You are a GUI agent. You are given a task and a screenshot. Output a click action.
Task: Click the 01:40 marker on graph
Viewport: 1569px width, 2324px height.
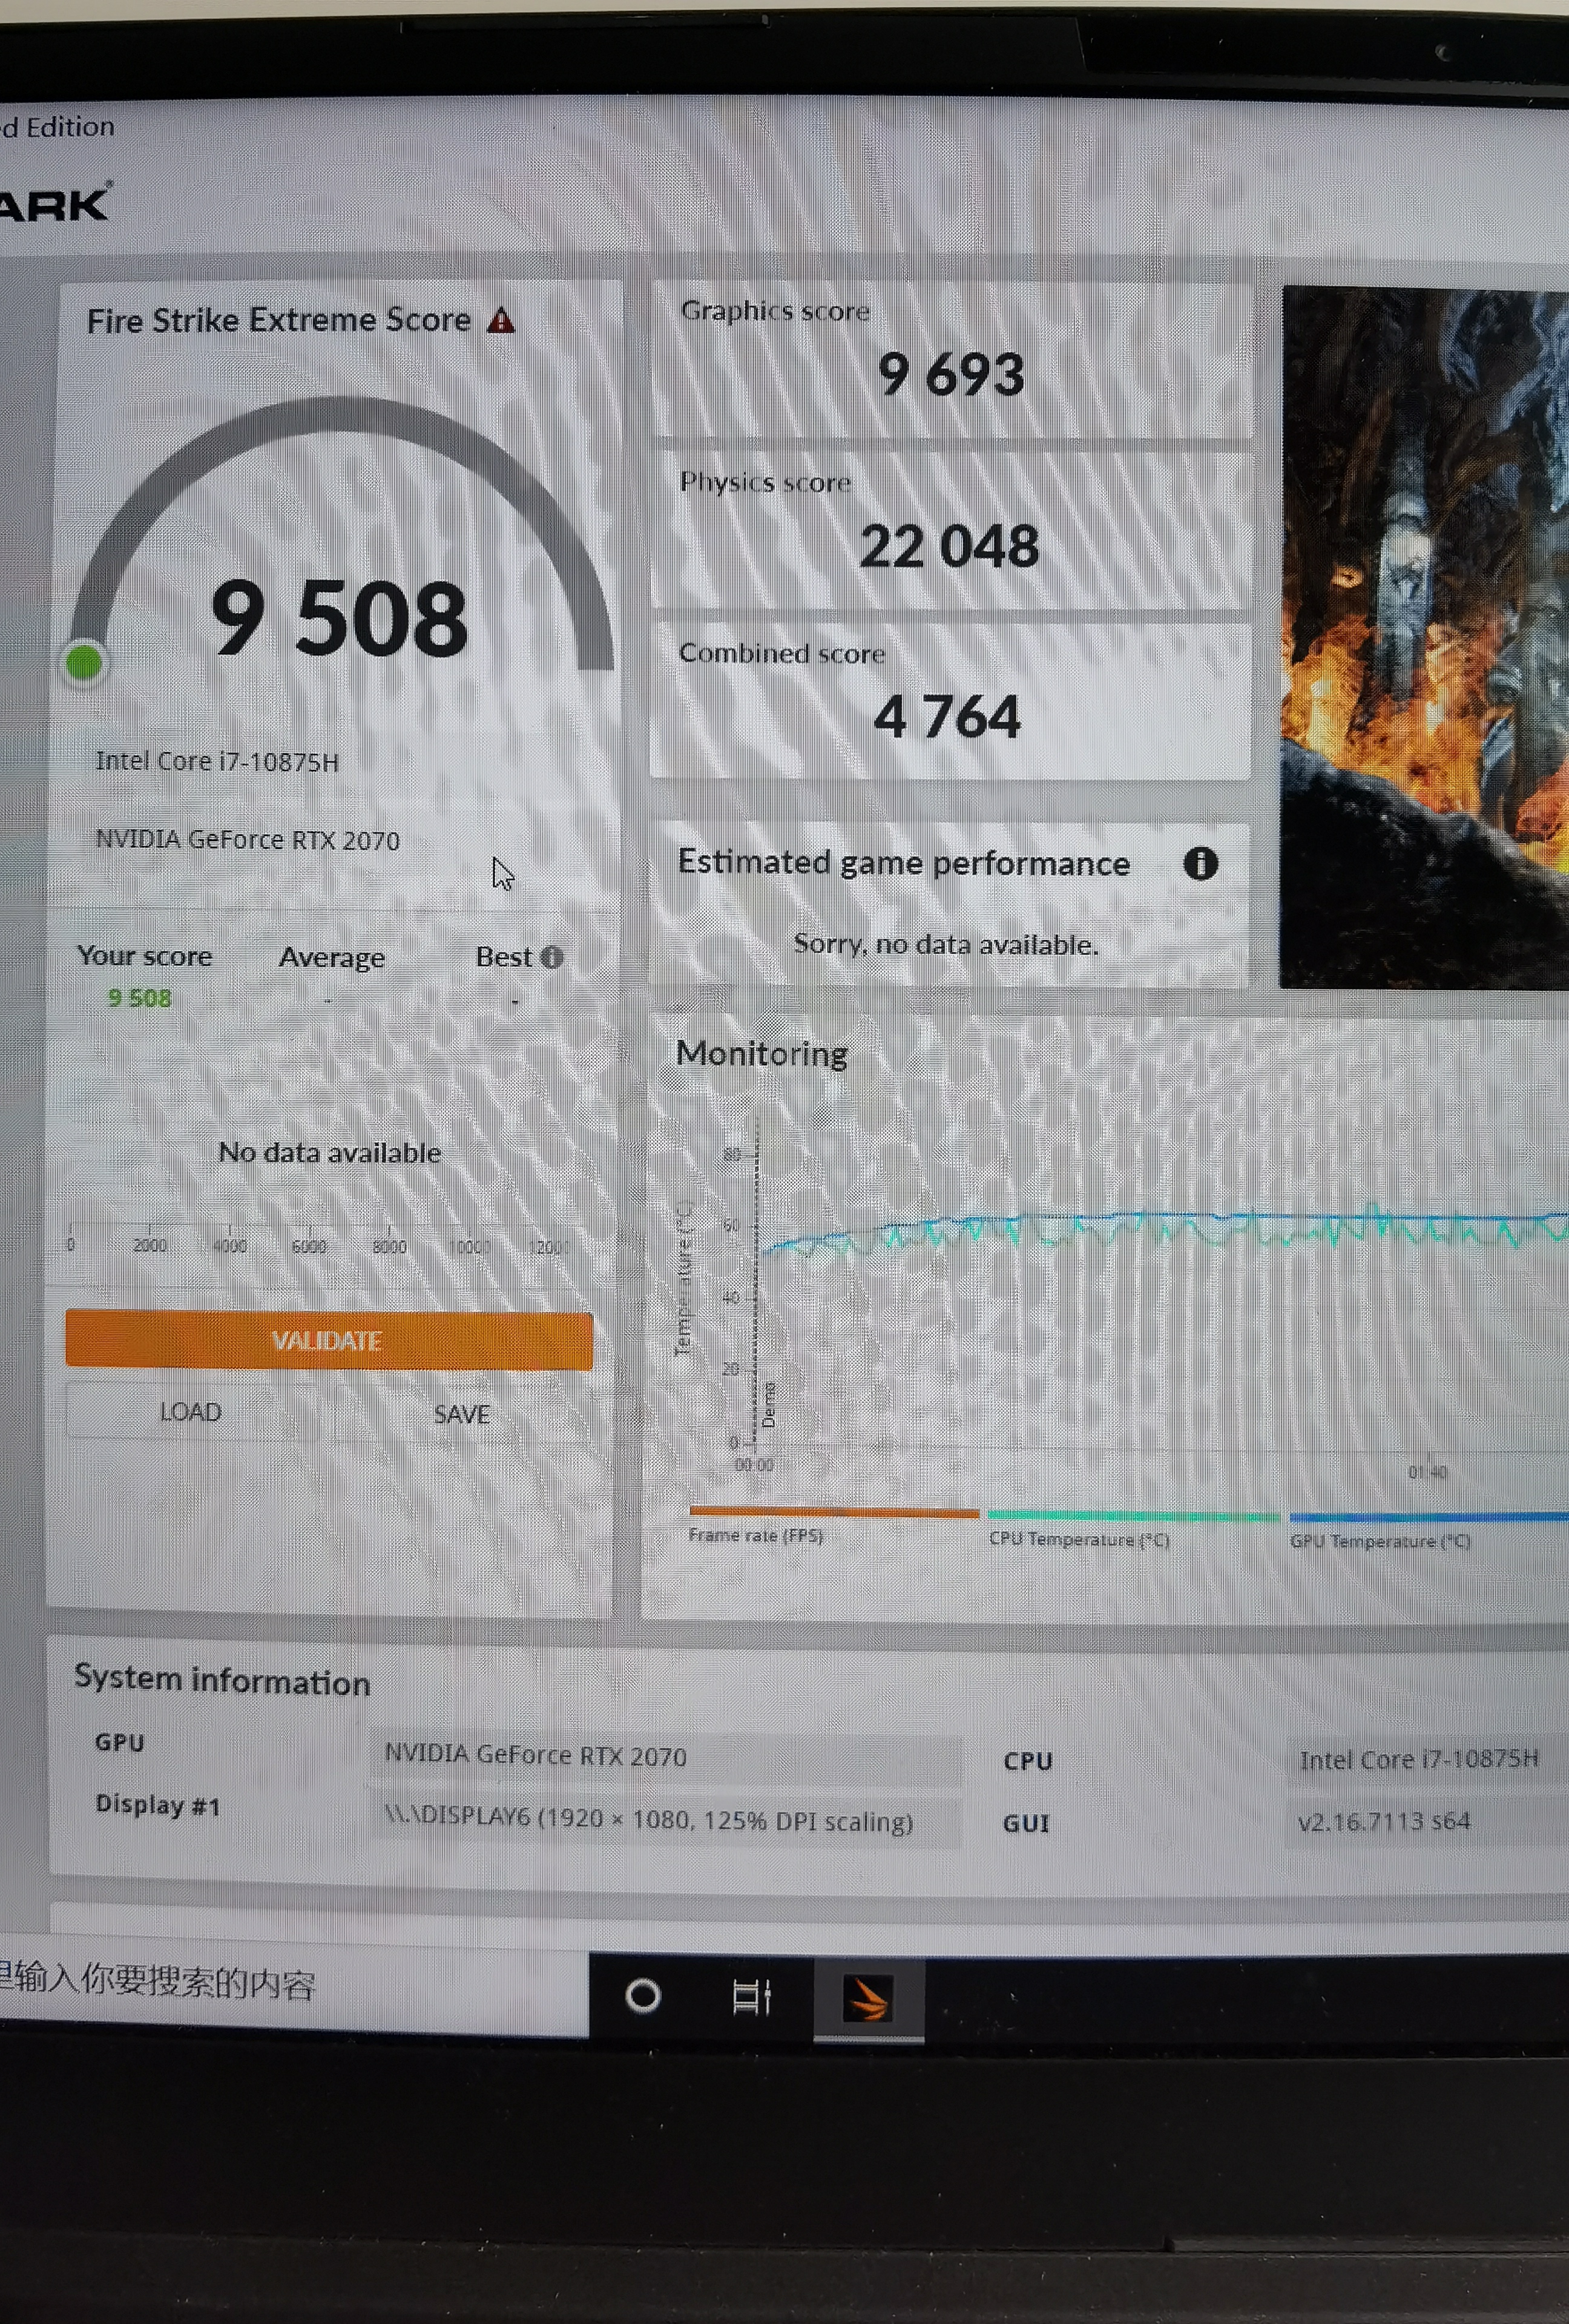1428,1472
